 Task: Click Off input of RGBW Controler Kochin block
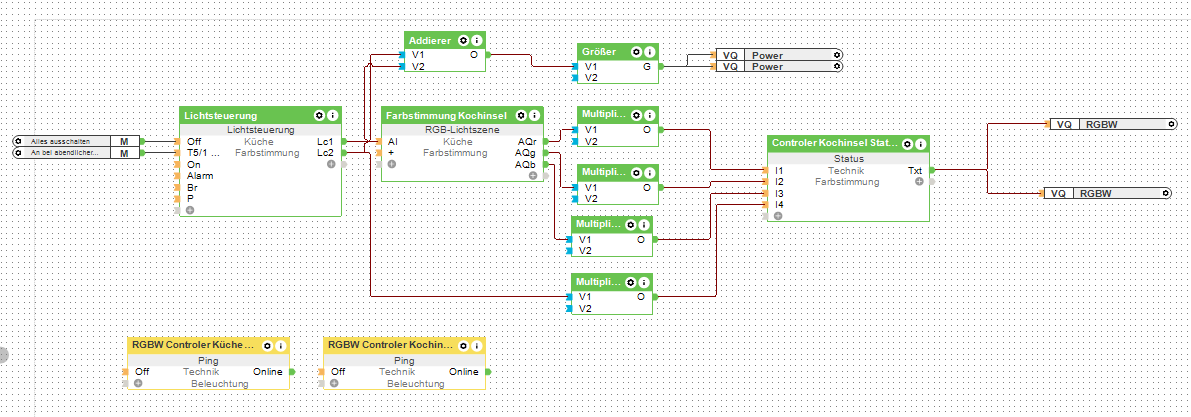tap(339, 371)
